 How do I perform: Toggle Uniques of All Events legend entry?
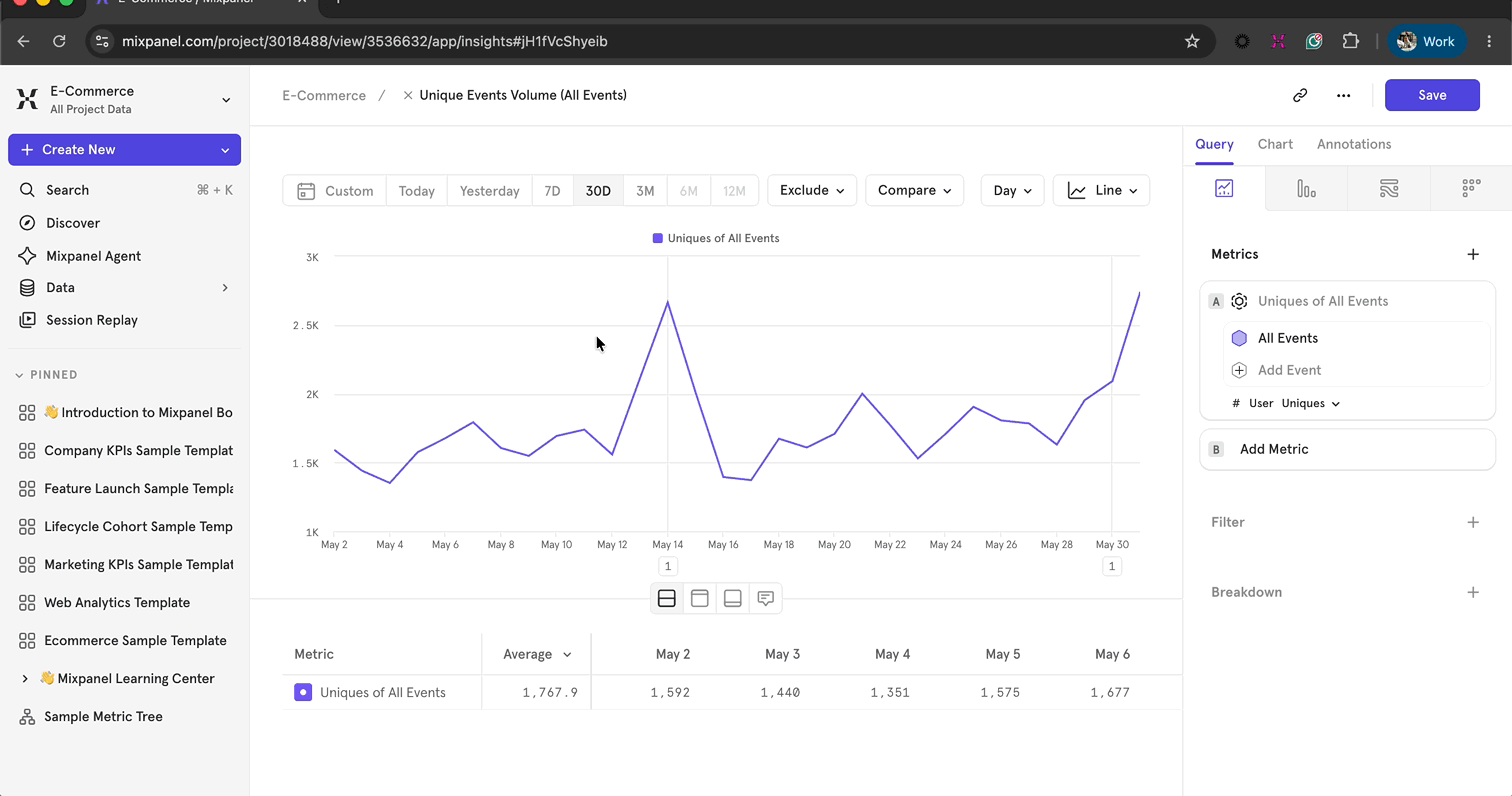click(x=716, y=238)
